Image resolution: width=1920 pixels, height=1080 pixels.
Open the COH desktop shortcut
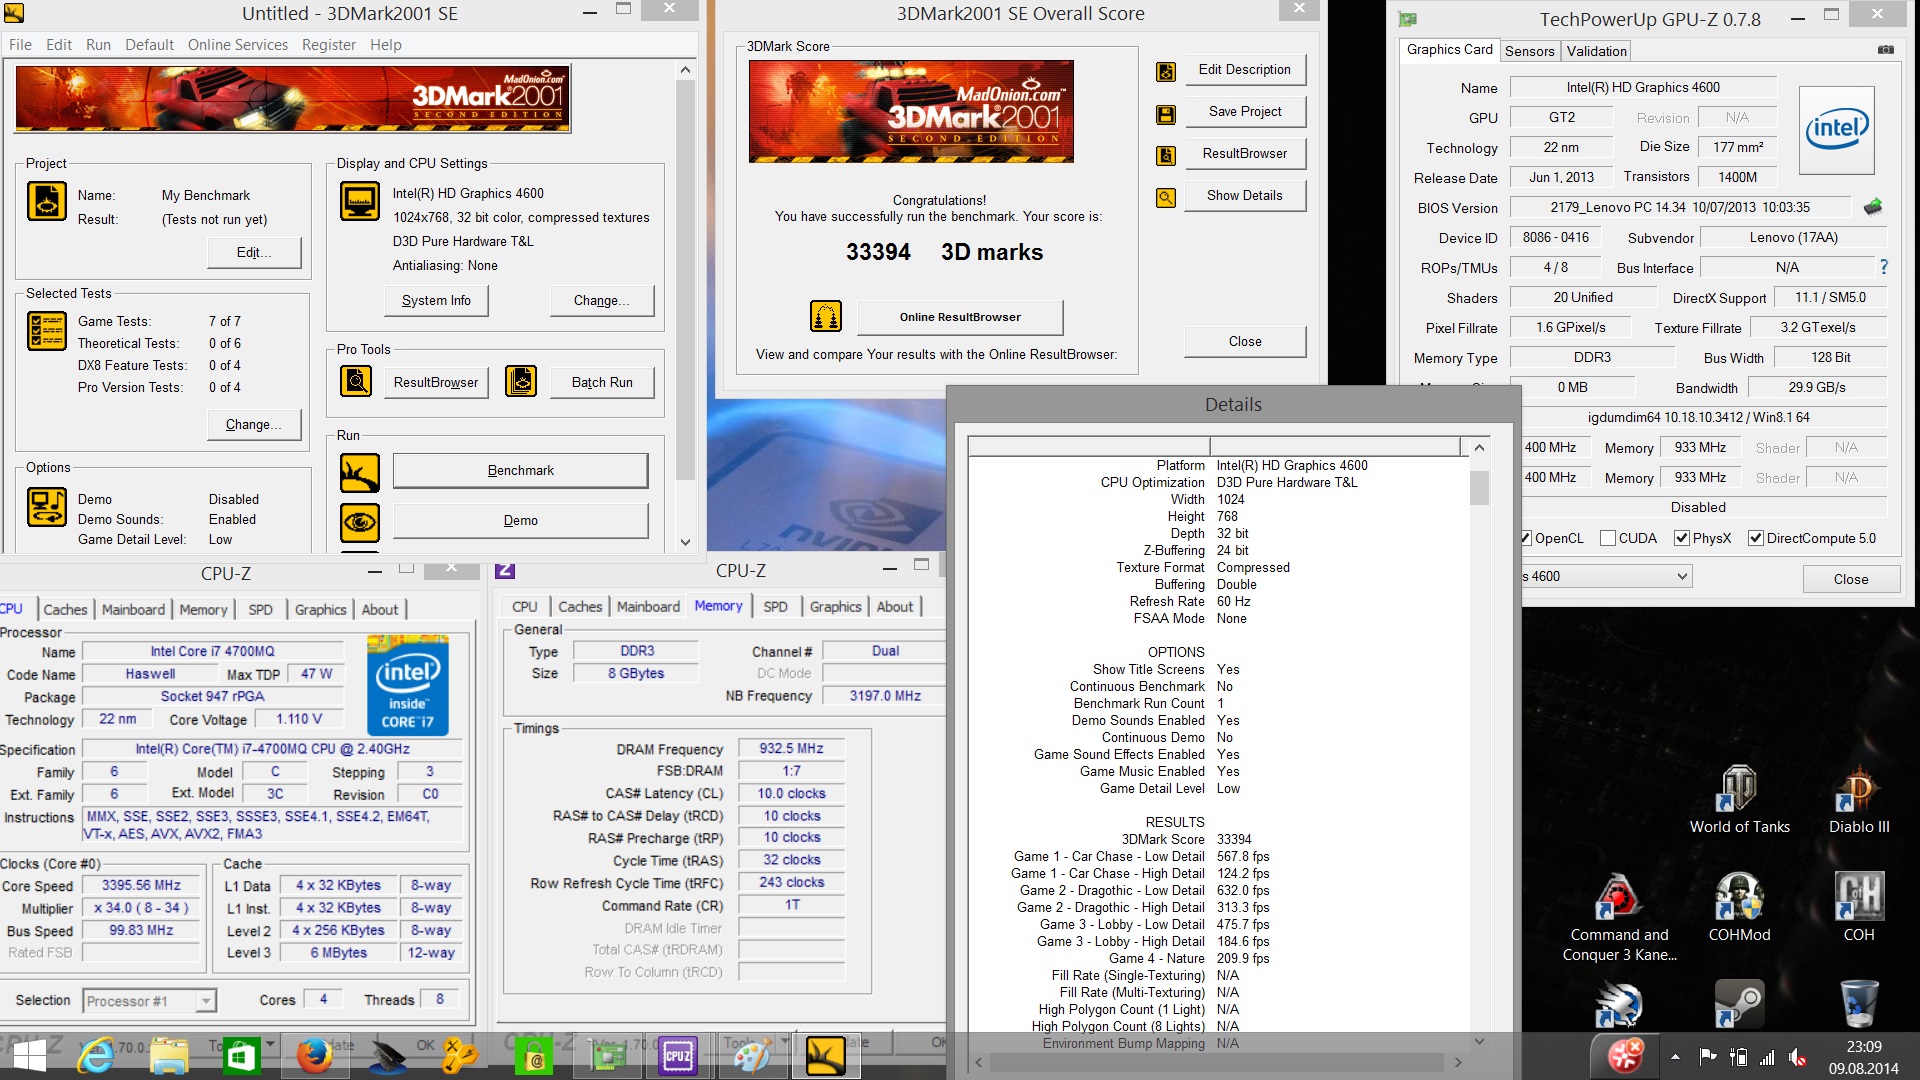coord(1858,907)
